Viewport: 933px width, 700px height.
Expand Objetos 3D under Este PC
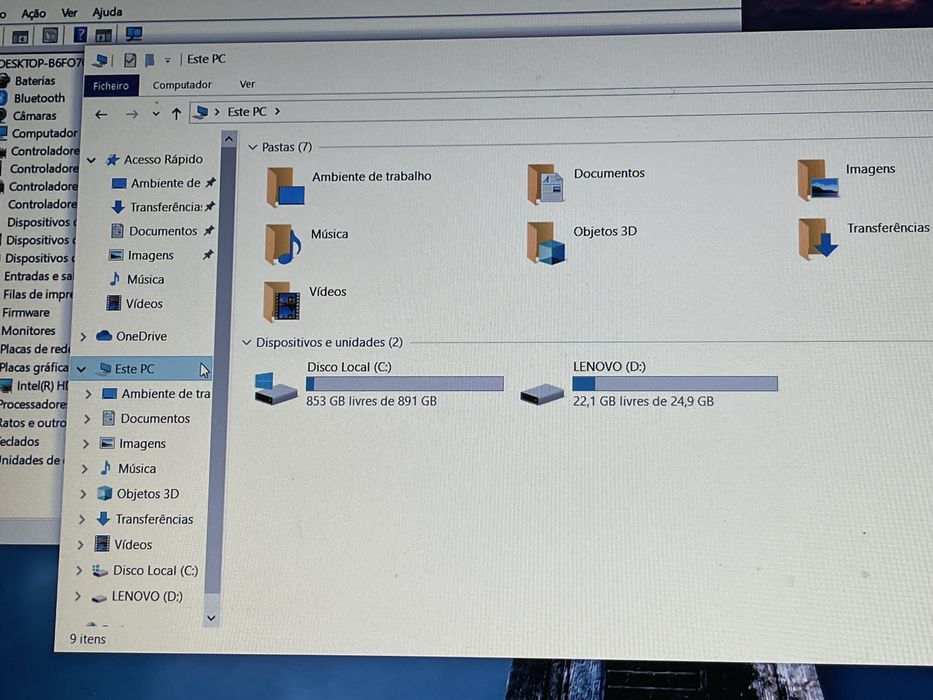(x=83, y=493)
